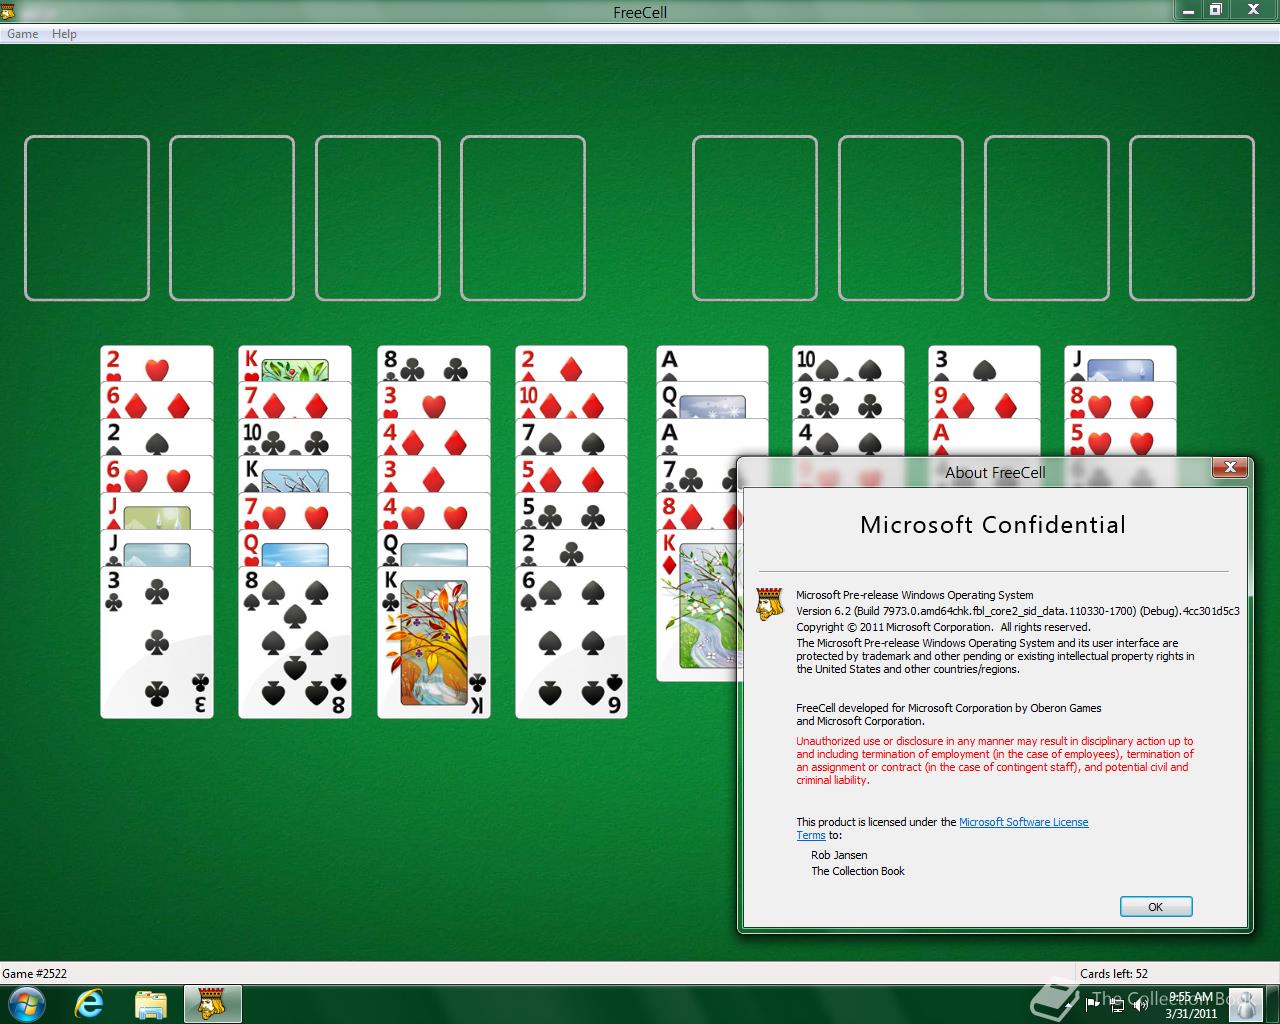1280x1024 pixels.
Task: Click the Game #2522 status text
Action: click(x=35, y=973)
